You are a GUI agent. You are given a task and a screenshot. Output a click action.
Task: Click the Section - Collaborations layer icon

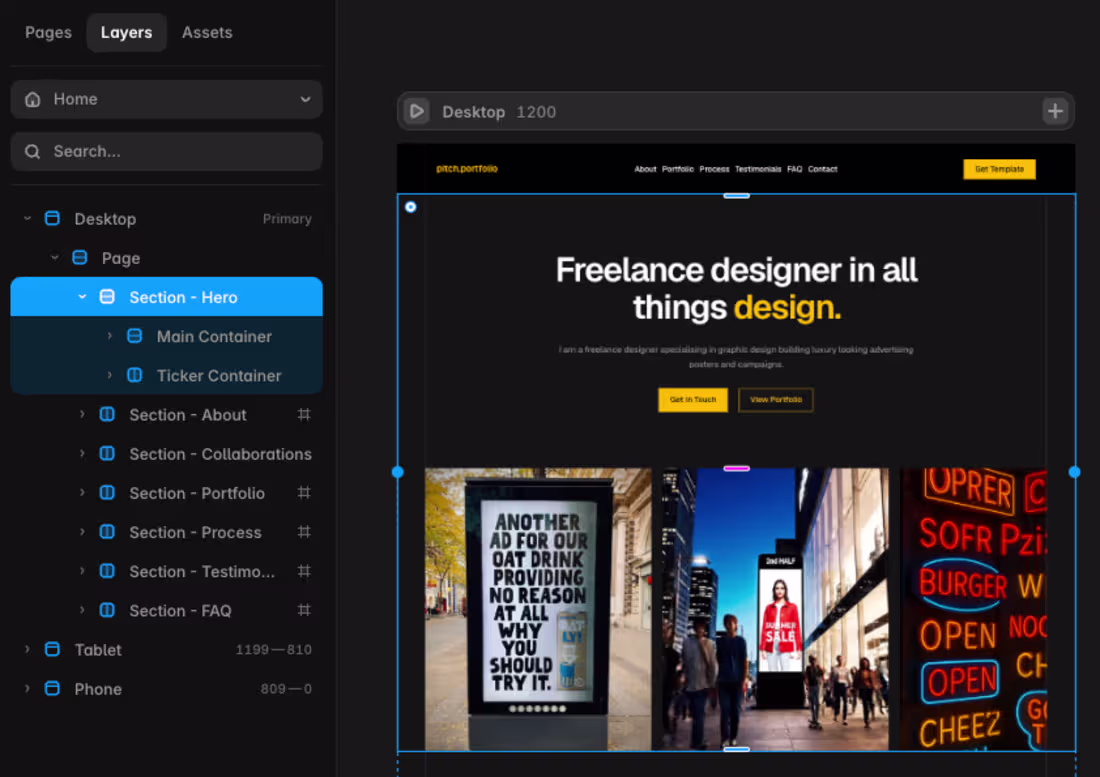tap(107, 454)
